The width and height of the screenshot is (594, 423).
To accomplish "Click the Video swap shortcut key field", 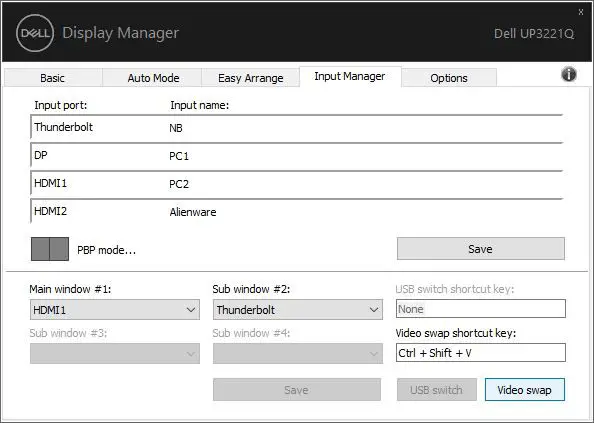I will (x=481, y=353).
